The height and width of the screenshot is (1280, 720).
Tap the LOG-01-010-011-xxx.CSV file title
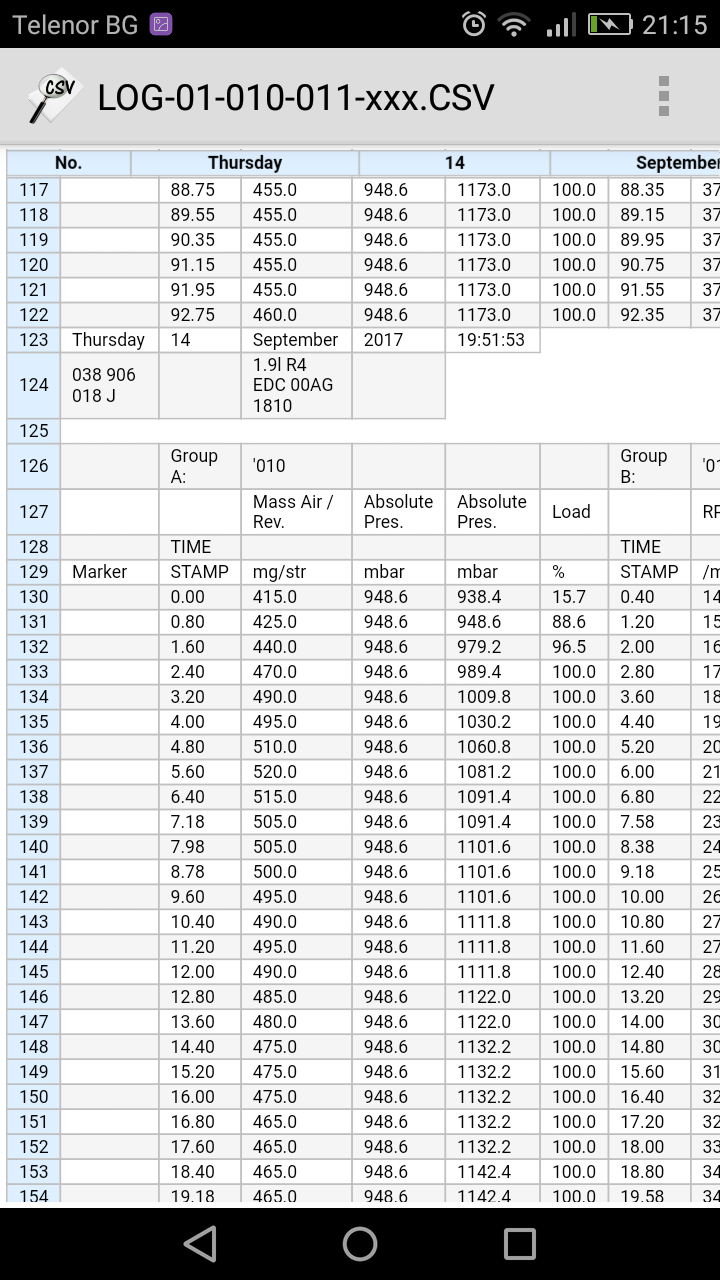click(x=296, y=98)
